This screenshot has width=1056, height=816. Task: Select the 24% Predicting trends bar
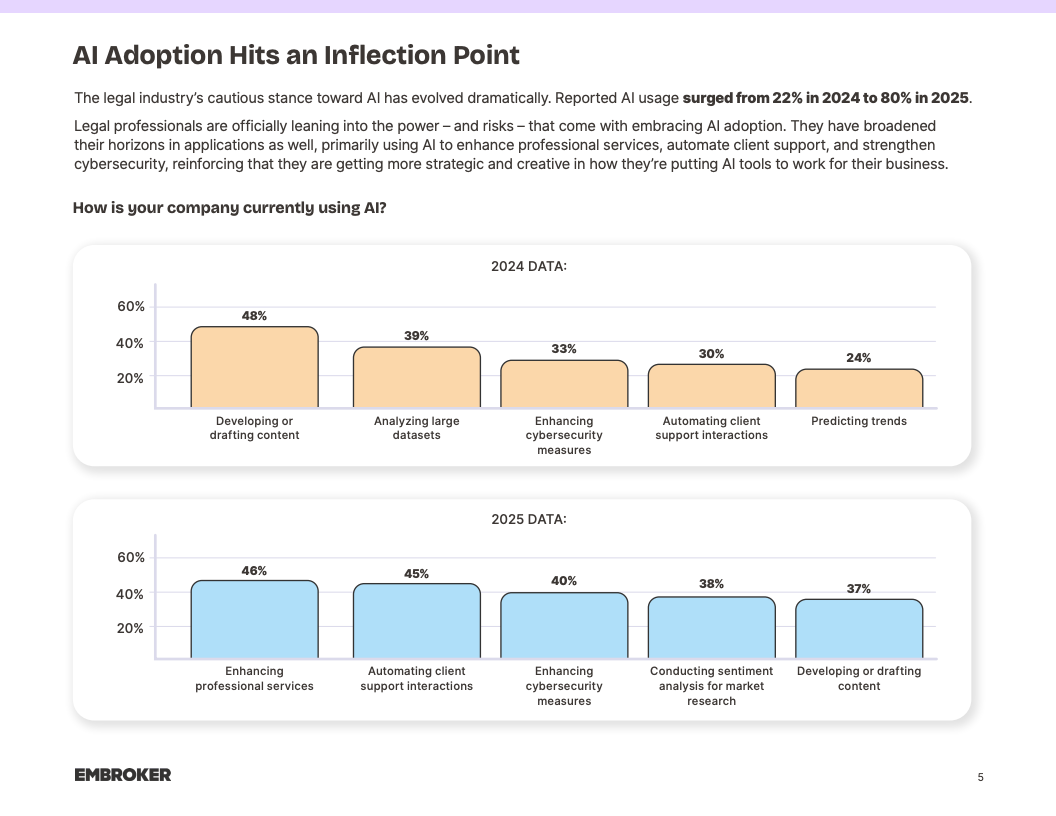point(859,388)
